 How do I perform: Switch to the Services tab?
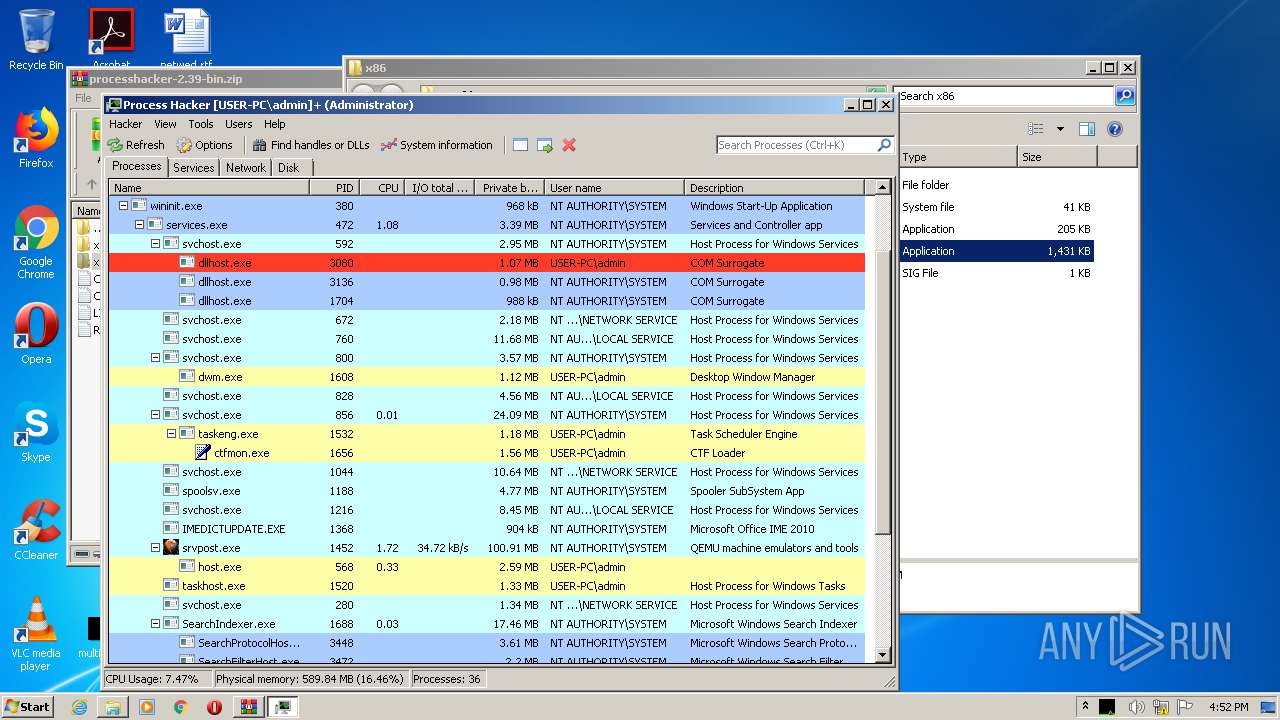(193, 168)
